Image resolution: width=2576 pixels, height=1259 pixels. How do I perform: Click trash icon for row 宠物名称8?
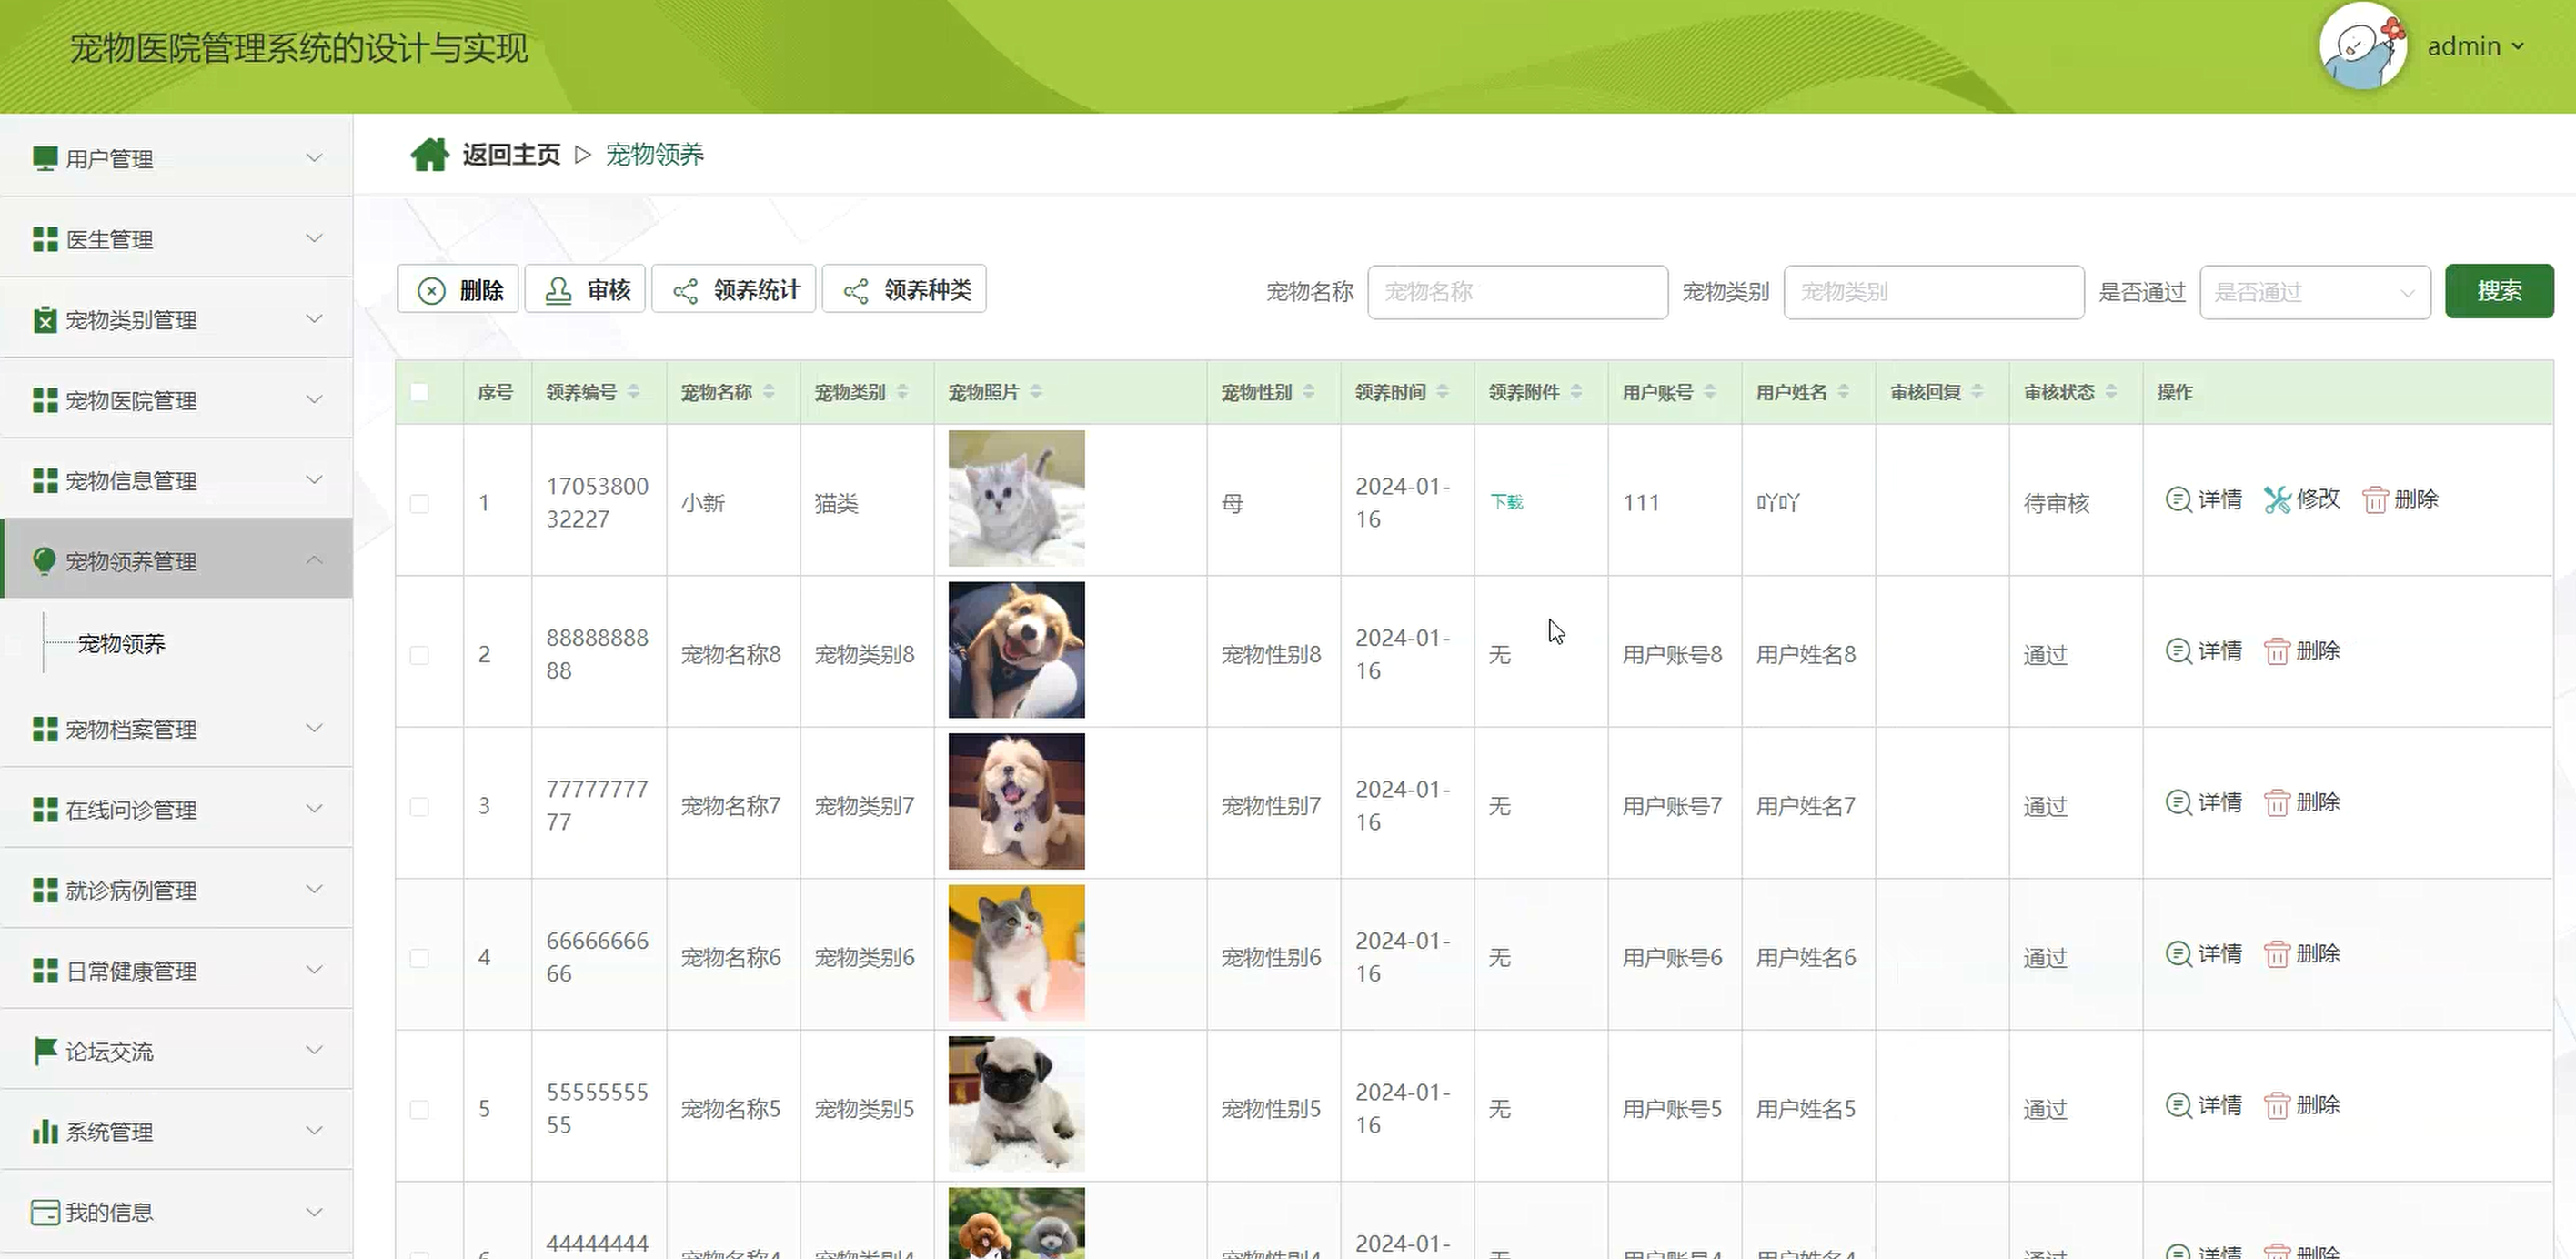click(x=2277, y=651)
